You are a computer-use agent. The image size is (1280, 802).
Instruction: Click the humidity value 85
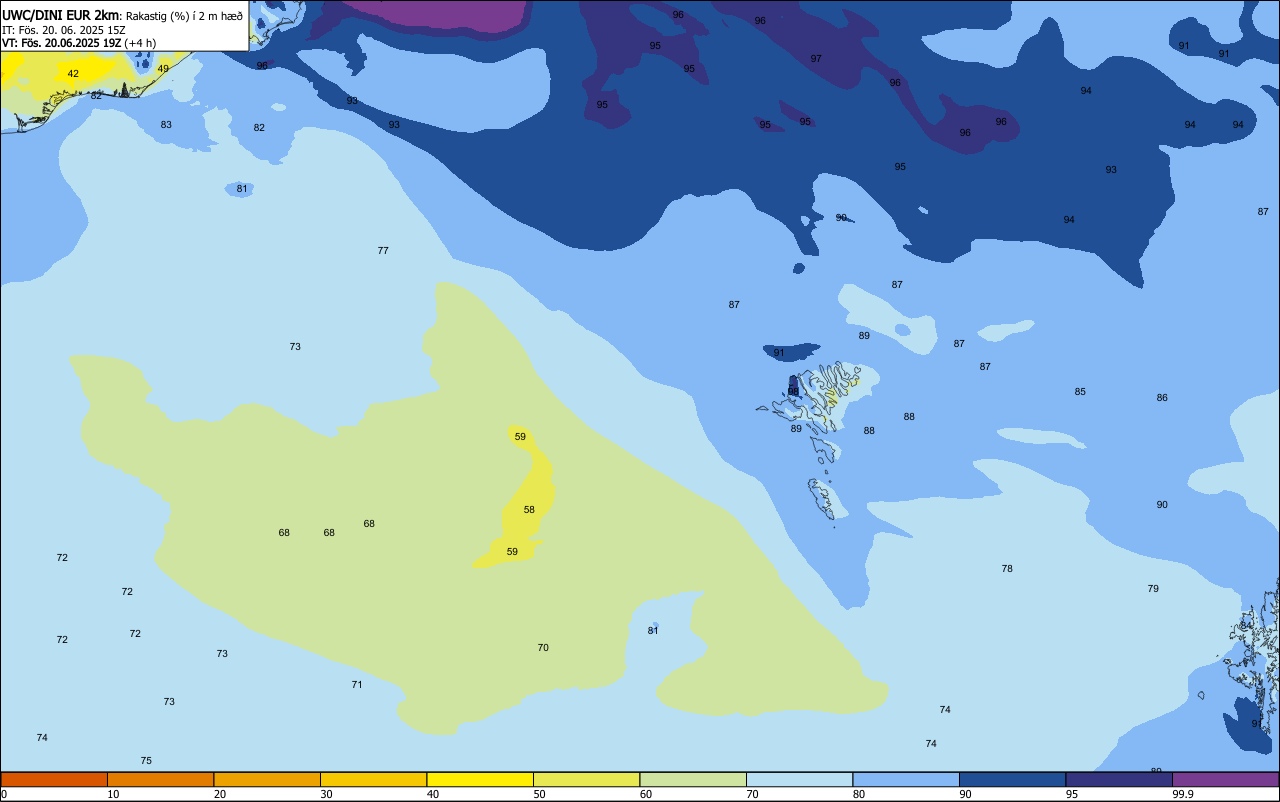pyautogui.click(x=1080, y=392)
